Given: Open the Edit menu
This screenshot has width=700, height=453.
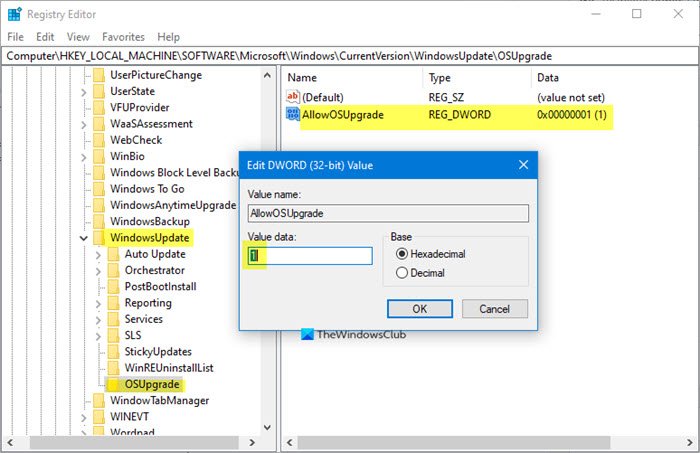Looking at the screenshot, I should point(45,37).
